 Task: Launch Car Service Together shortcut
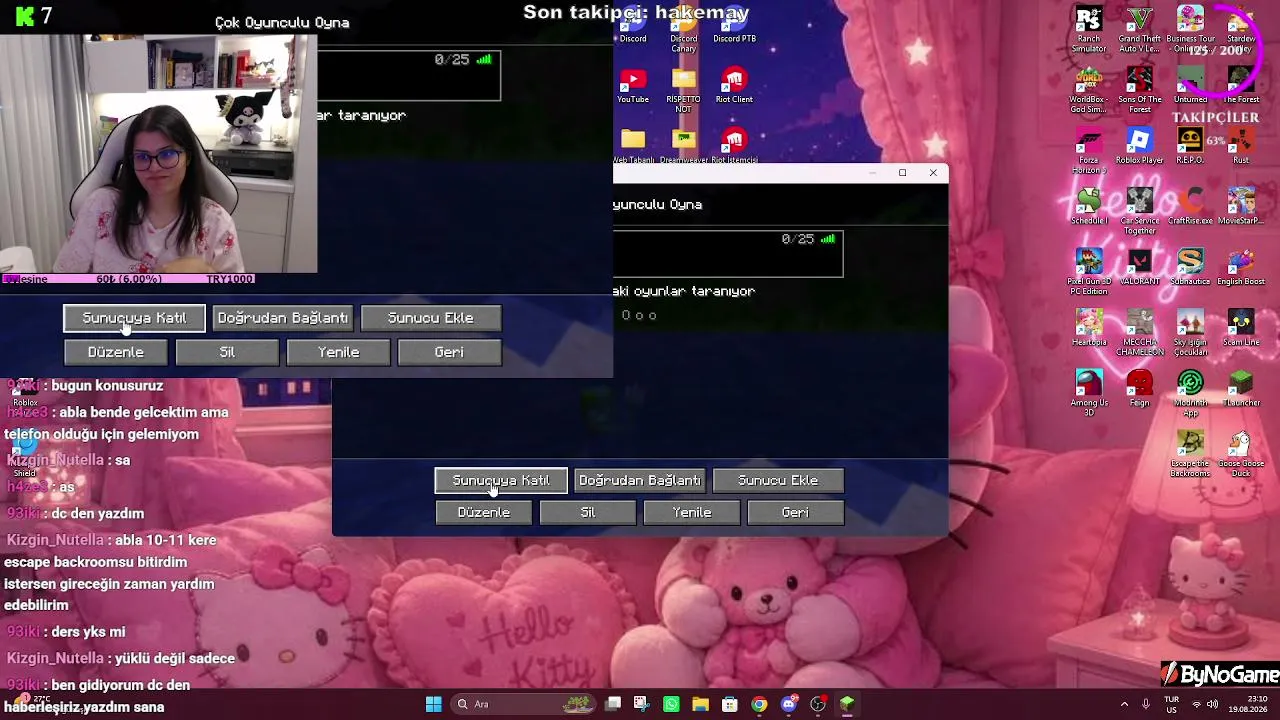pos(1139,211)
